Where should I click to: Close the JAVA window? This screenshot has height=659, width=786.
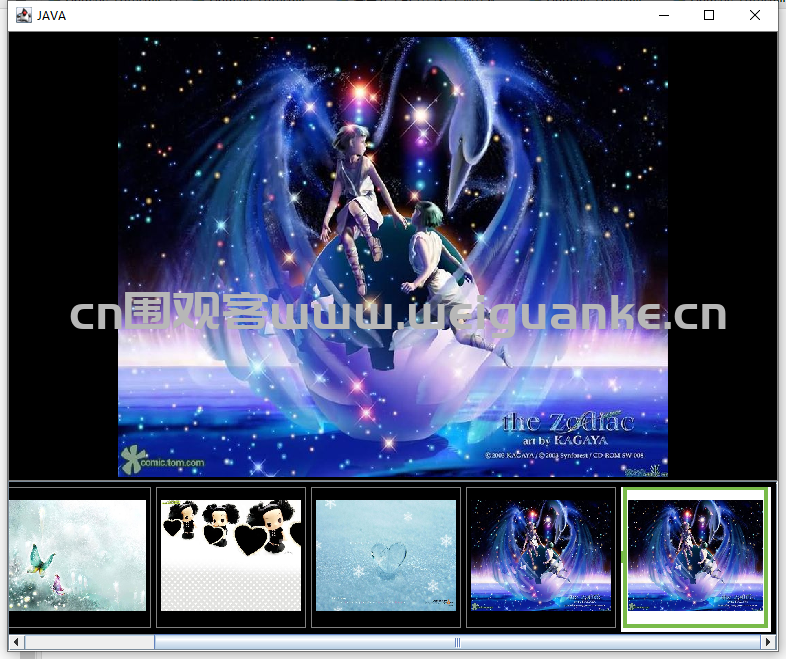pos(754,16)
